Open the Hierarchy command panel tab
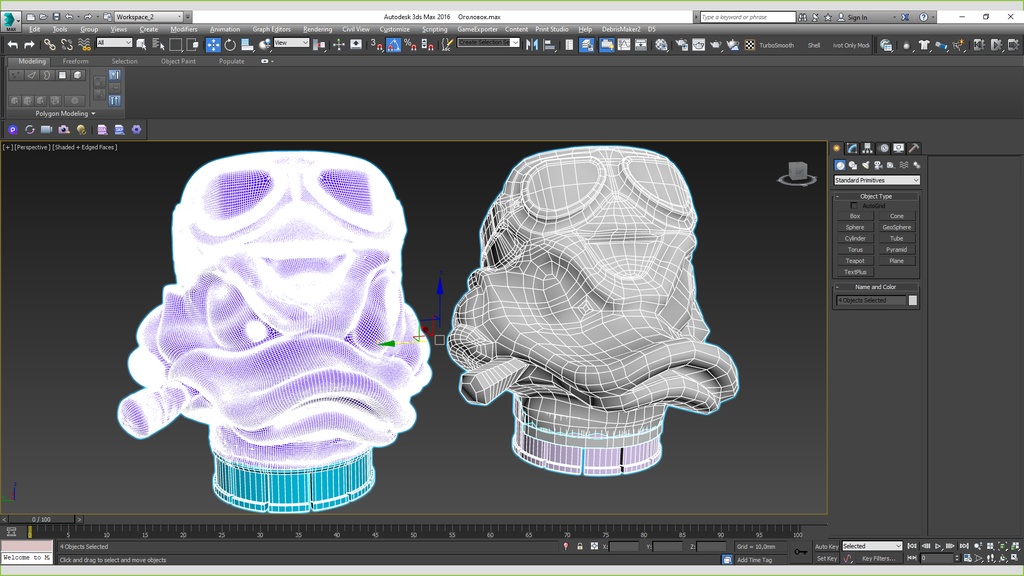 (866, 148)
